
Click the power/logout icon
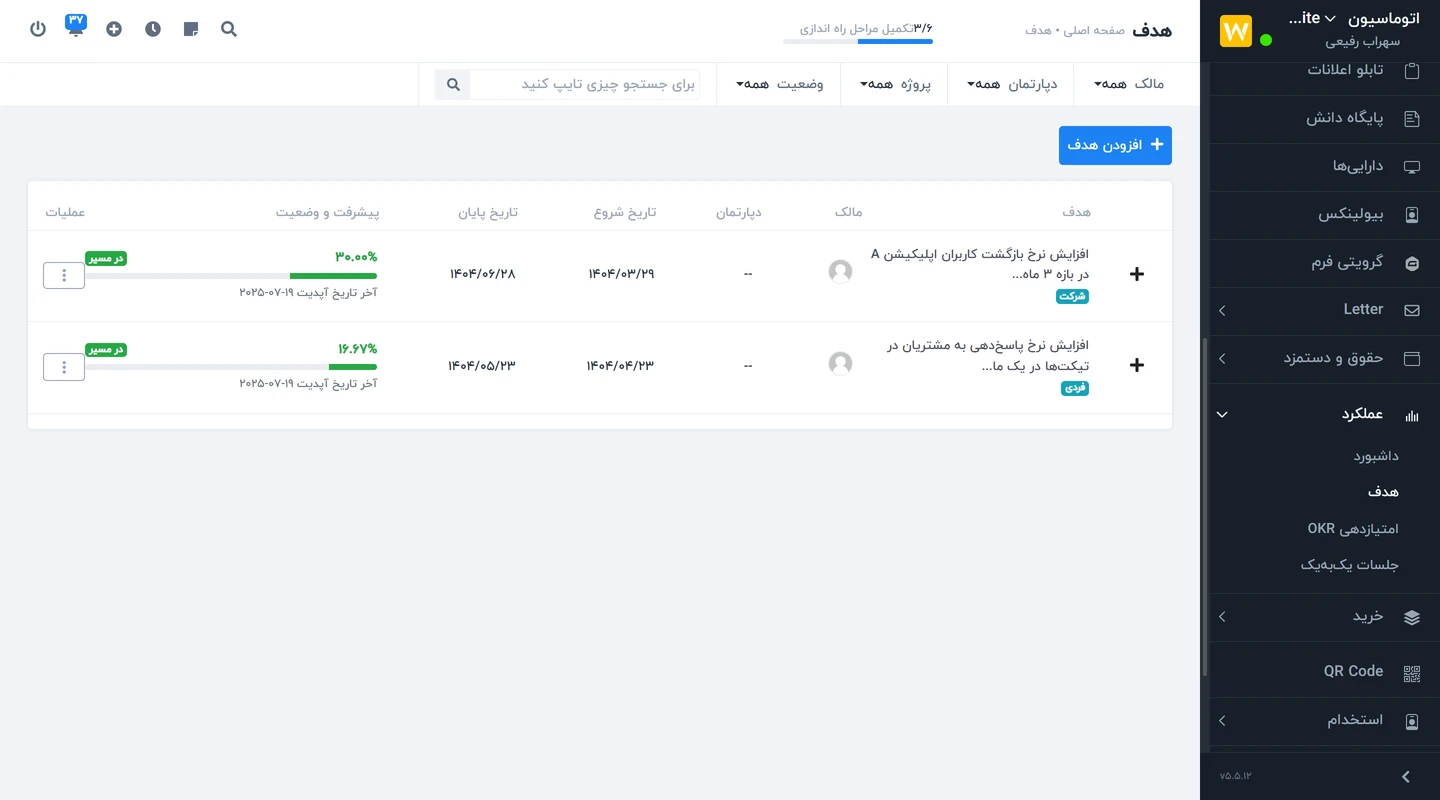[38, 29]
